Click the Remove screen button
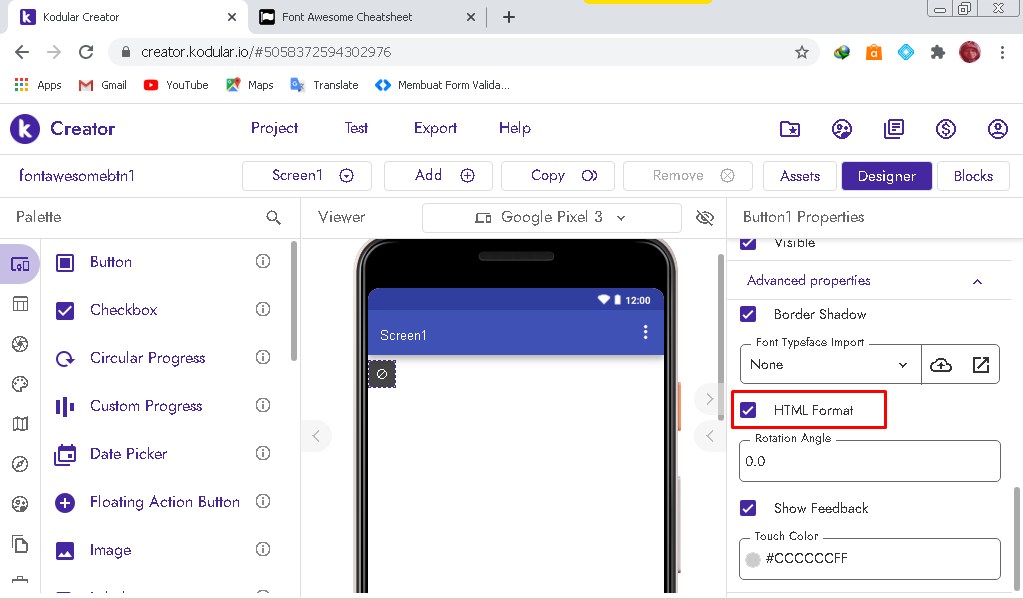Viewport: 1023px width, 599px height. tap(688, 176)
